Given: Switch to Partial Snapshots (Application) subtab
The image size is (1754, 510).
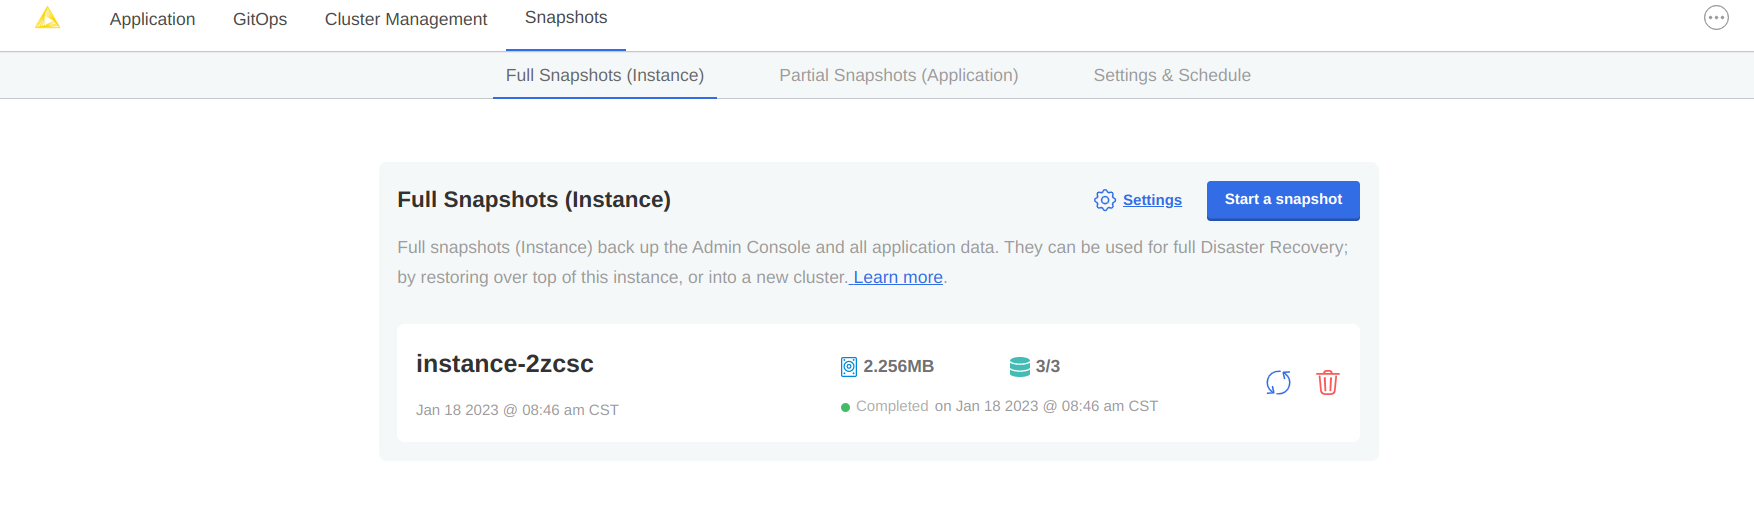Looking at the screenshot, I should (898, 75).
